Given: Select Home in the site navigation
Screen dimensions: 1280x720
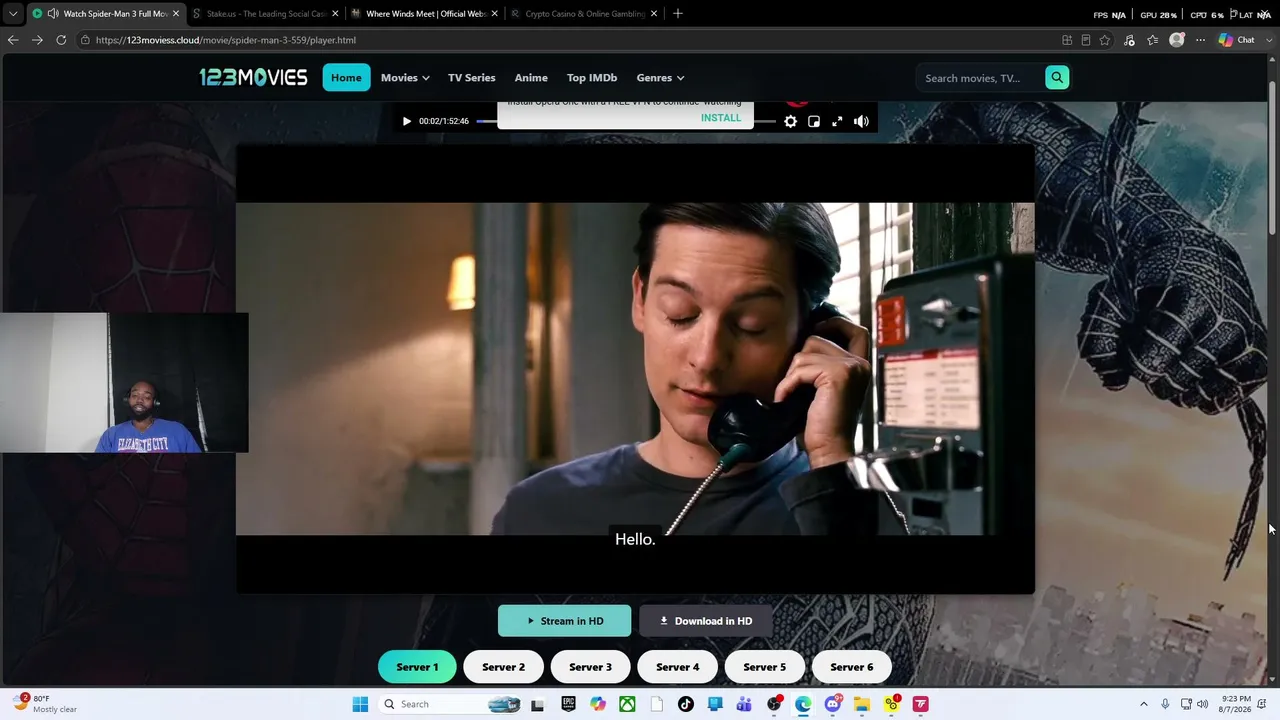Looking at the screenshot, I should [346, 78].
